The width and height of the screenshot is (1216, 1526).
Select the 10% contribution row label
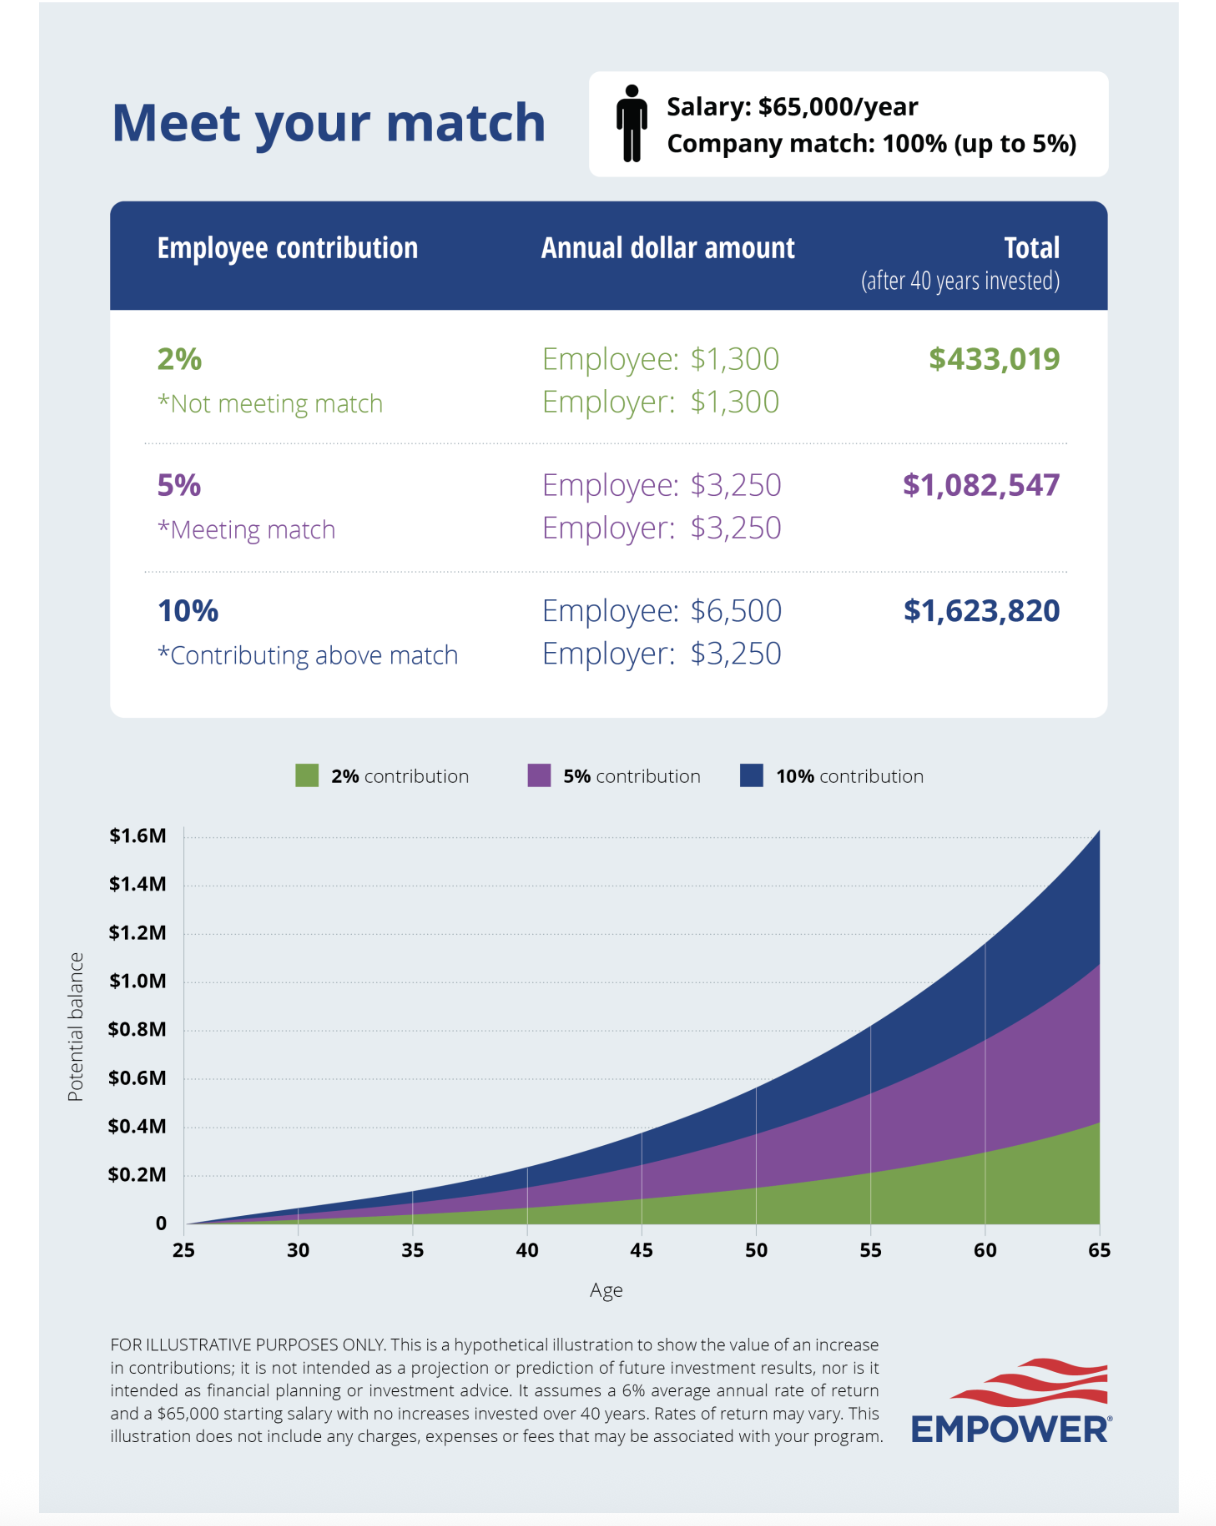click(x=188, y=611)
